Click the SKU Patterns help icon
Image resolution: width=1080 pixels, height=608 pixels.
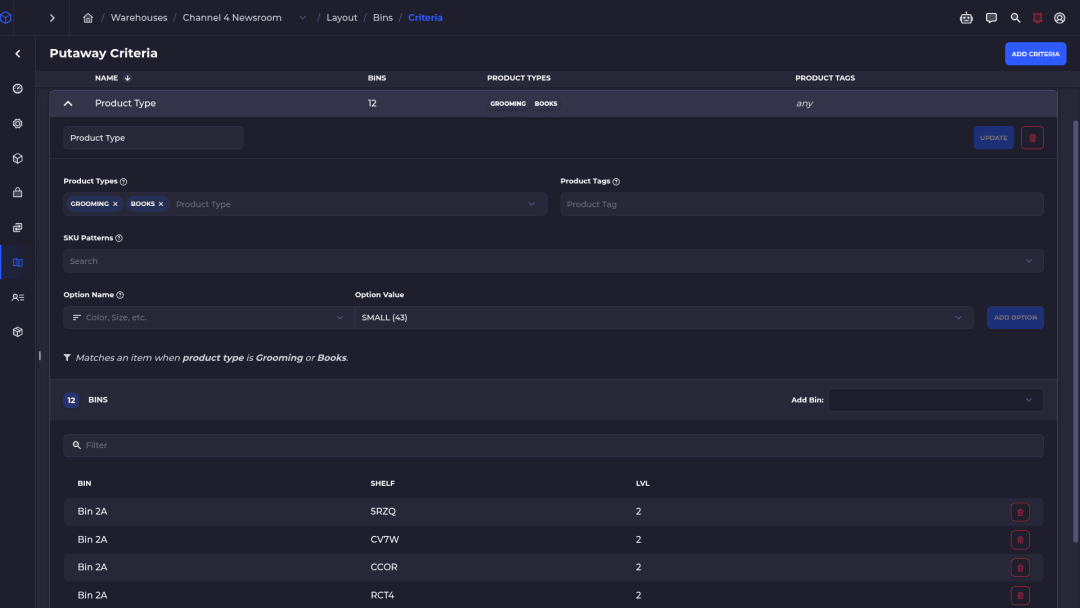tap(119, 238)
